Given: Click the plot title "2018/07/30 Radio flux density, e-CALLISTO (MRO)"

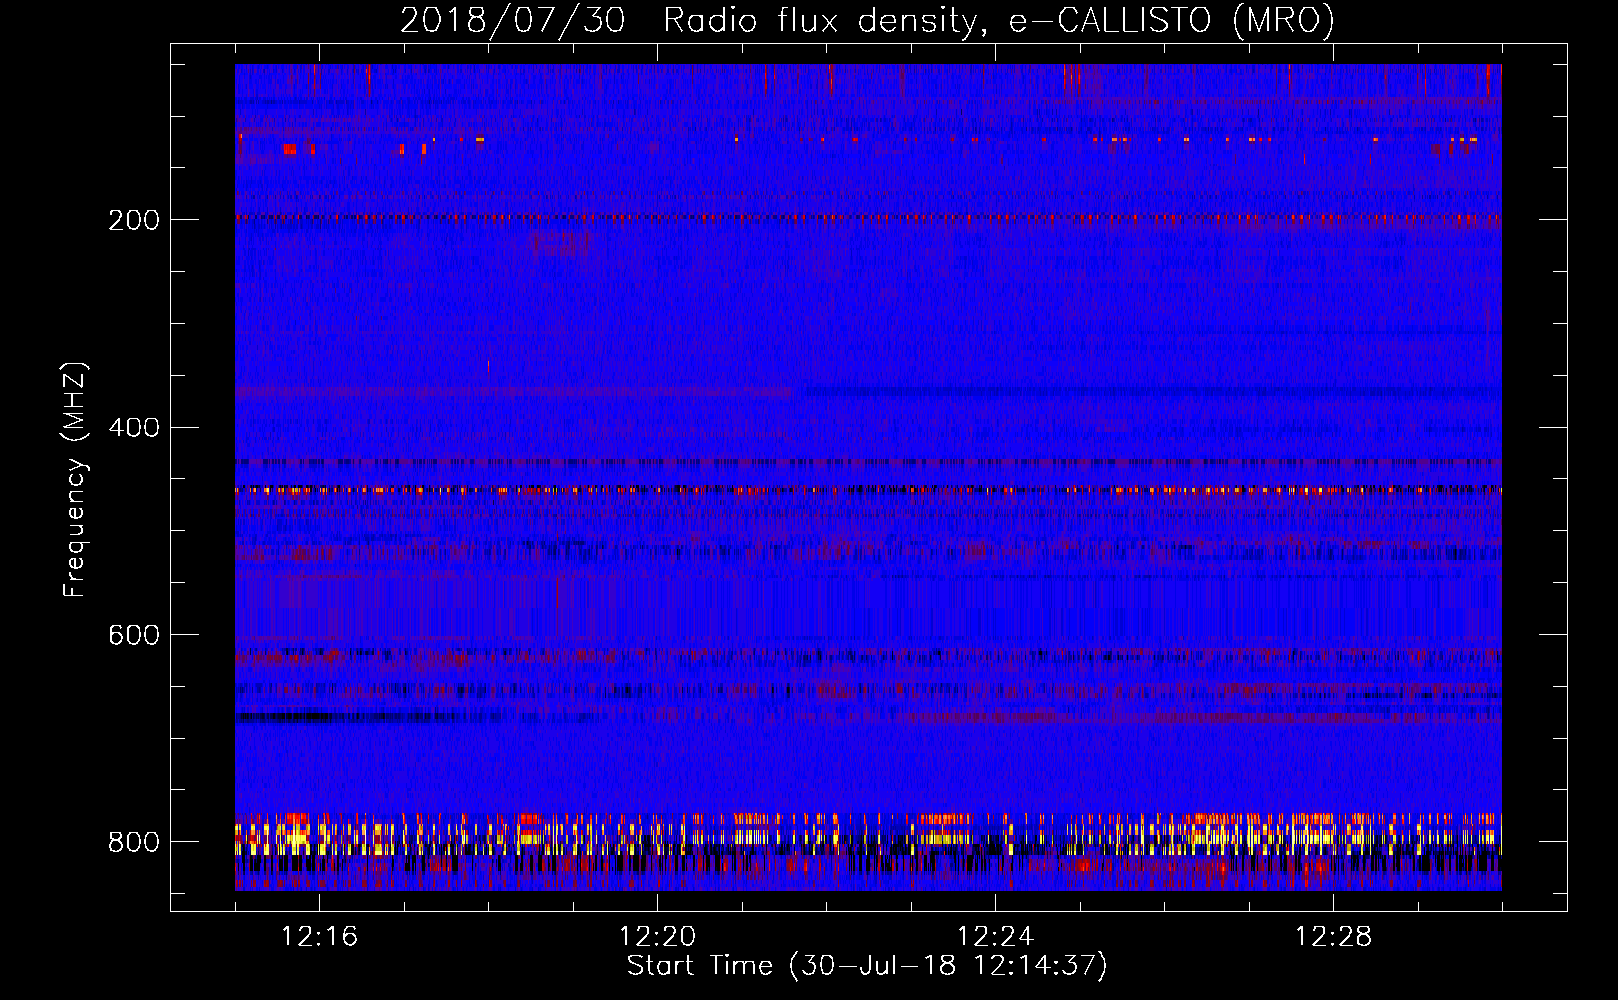Looking at the screenshot, I should click(867, 21).
